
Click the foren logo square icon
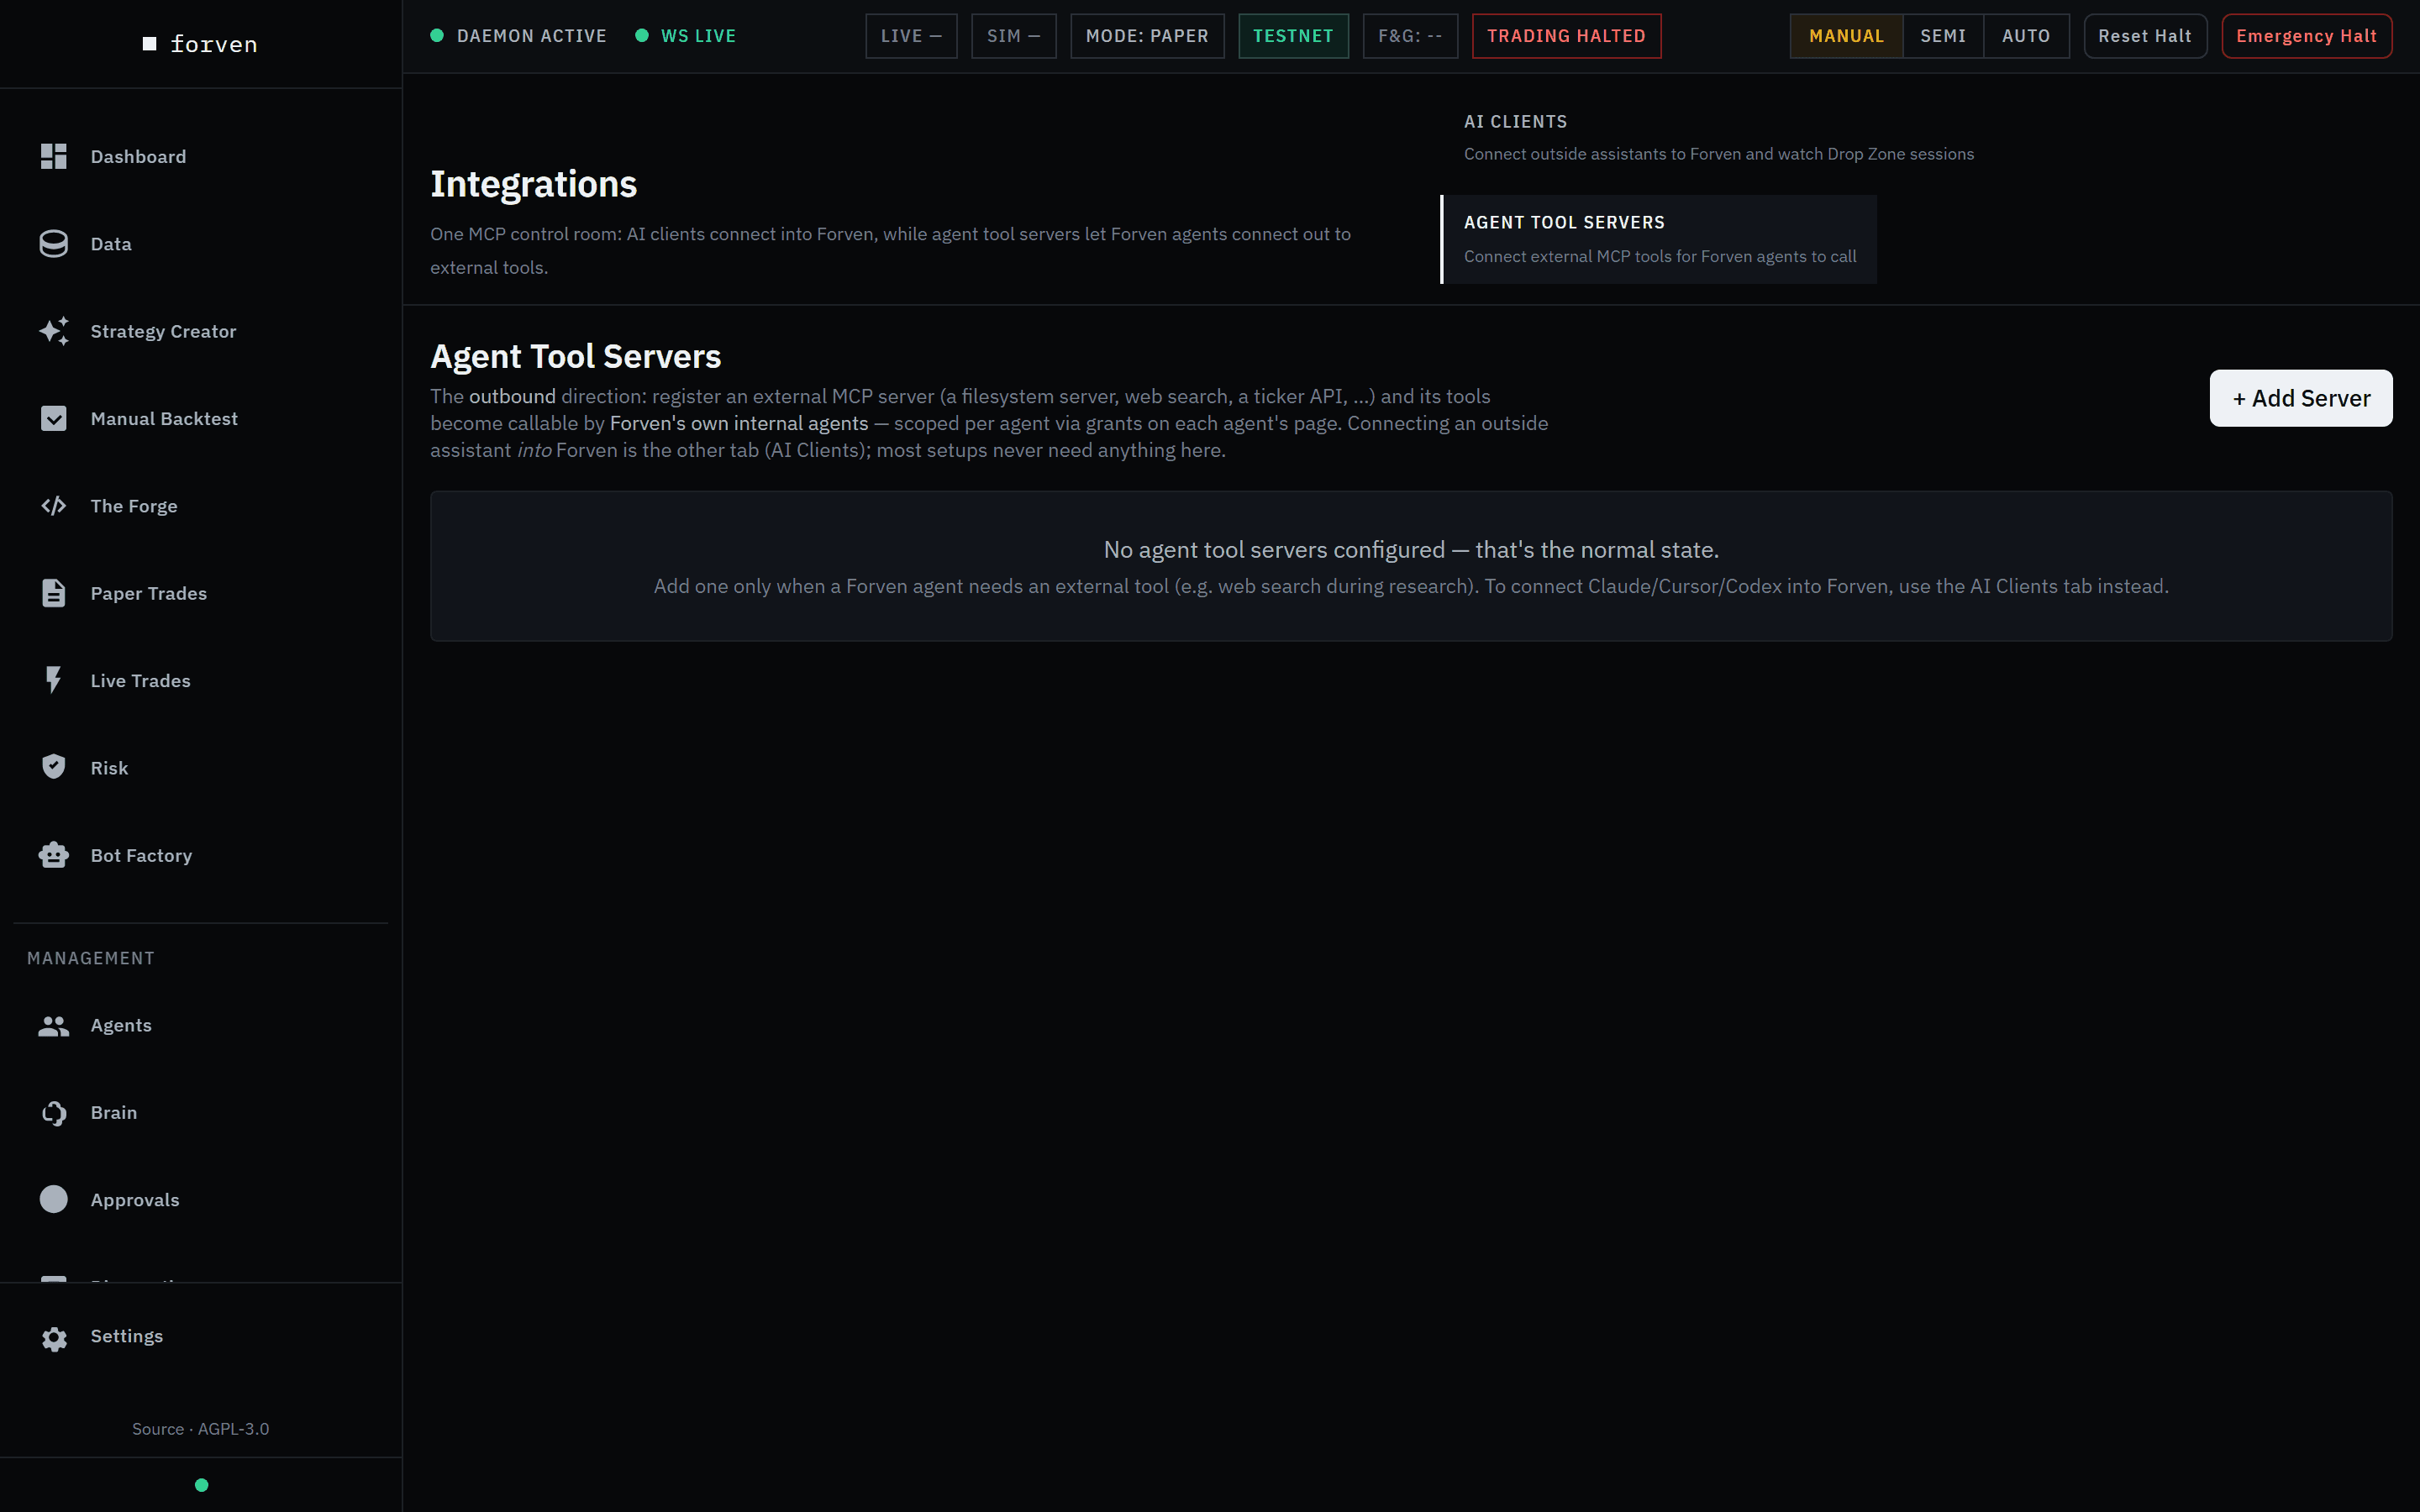pyautogui.click(x=150, y=44)
